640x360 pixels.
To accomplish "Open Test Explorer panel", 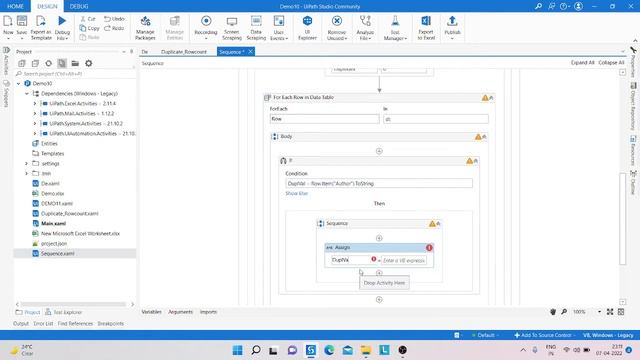I will pos(64,312).
